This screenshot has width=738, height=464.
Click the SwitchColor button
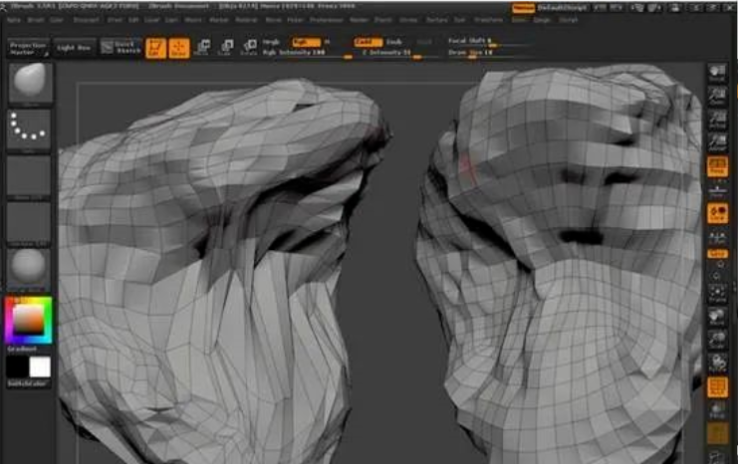(28, 384)
